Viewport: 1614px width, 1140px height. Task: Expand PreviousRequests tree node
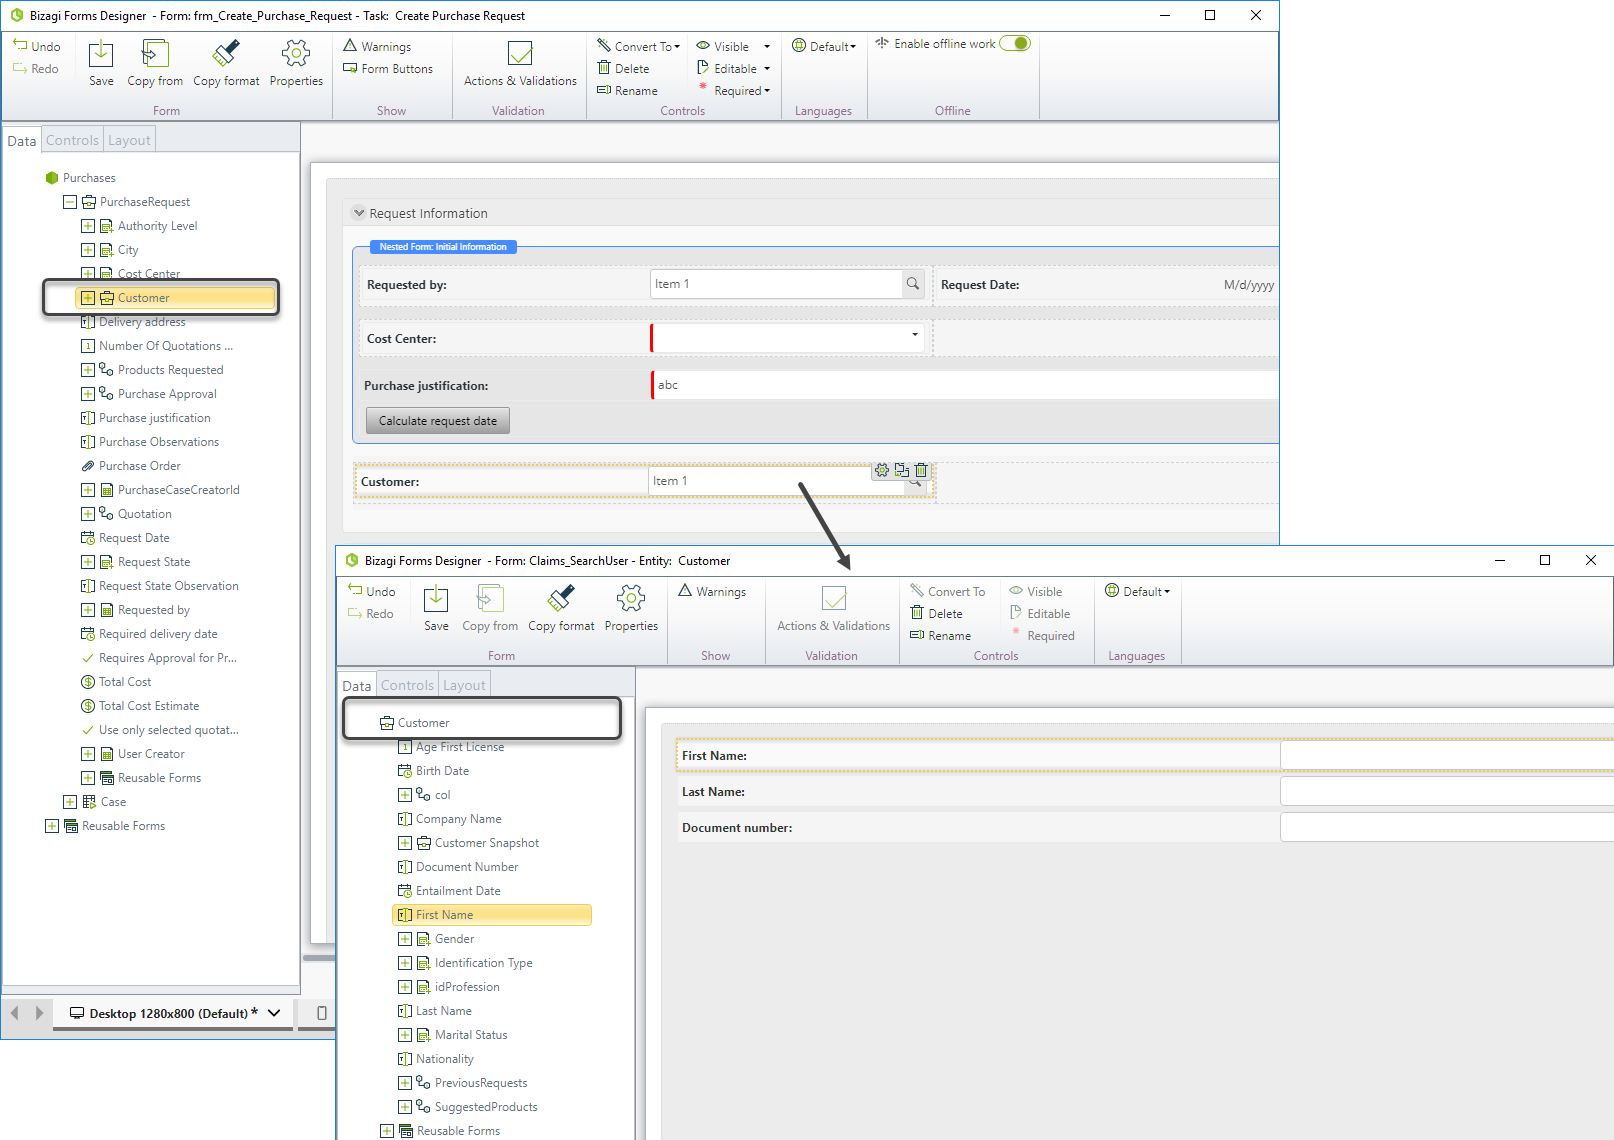405,1083
